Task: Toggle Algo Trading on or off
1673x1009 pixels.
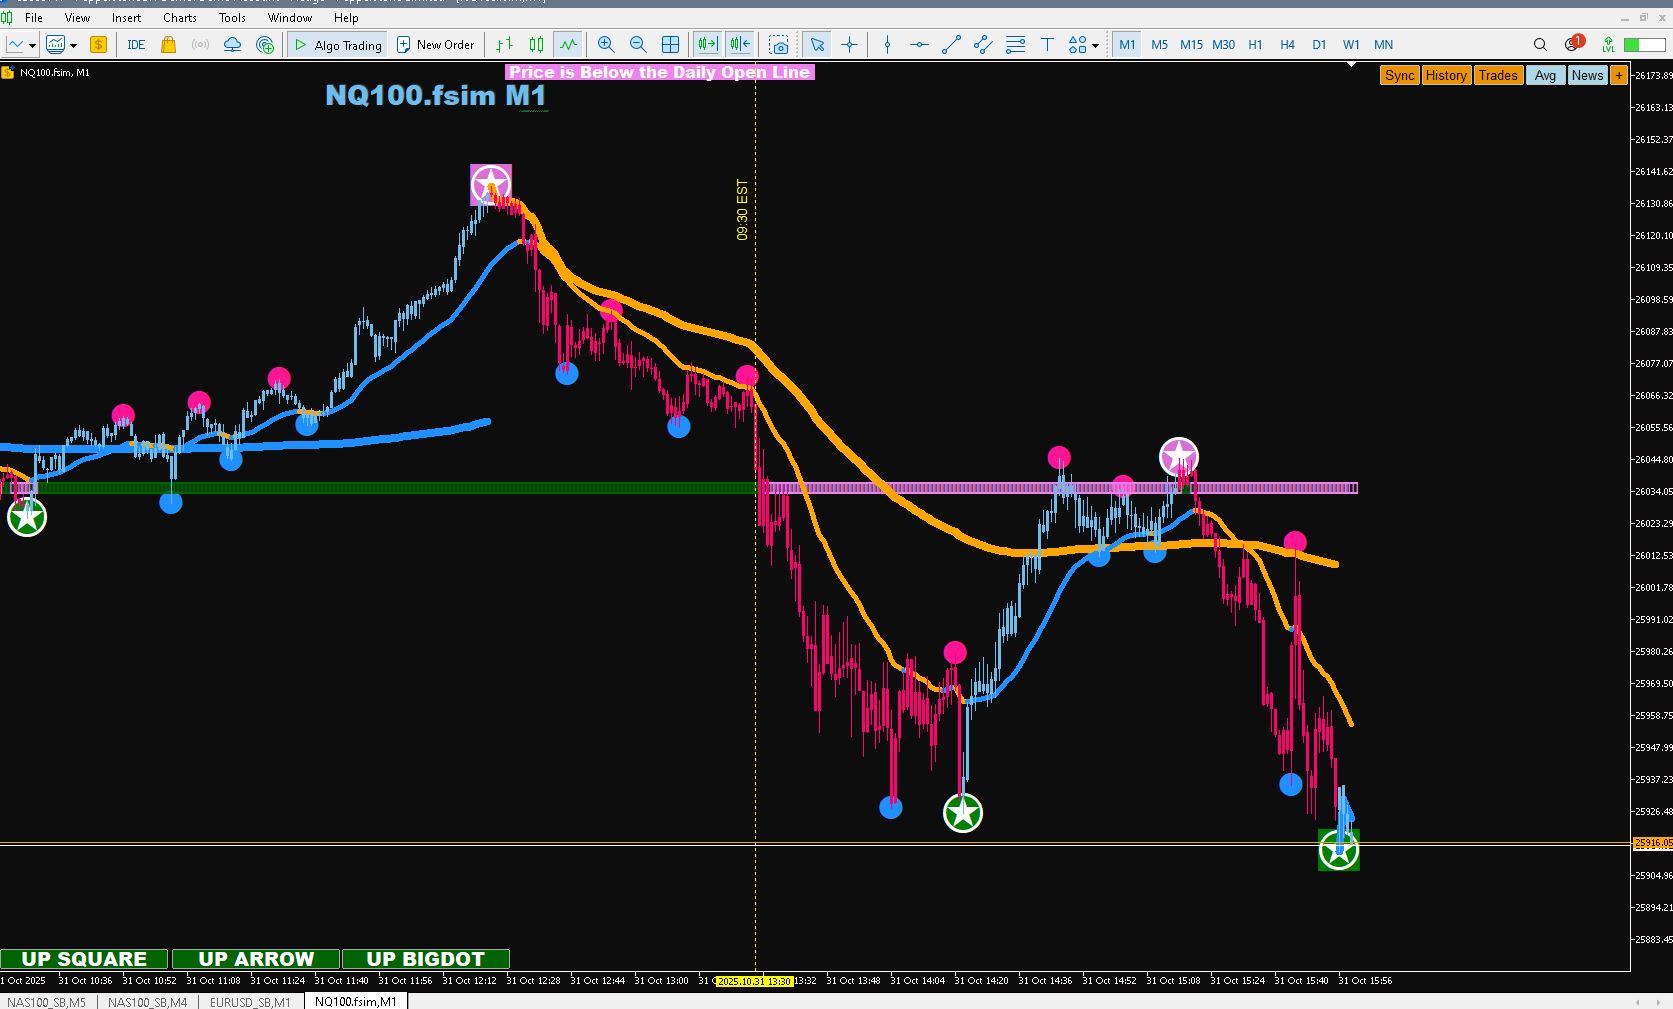Action: pos(337,45)
